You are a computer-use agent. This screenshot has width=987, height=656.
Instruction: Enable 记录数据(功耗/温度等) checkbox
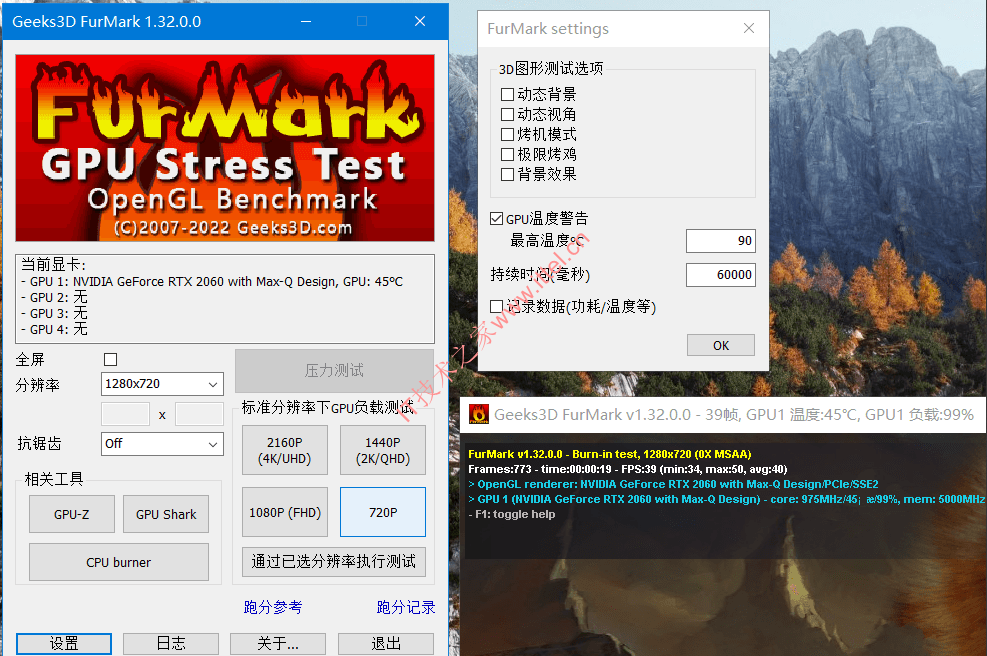pyautogui.click(x=497, y=307)
